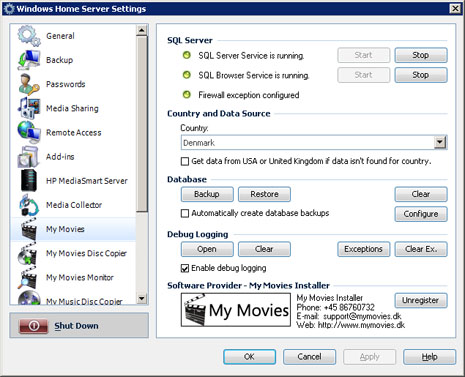
Task: Click sidebar scrollbar up arrow
Action: (142, 30)
